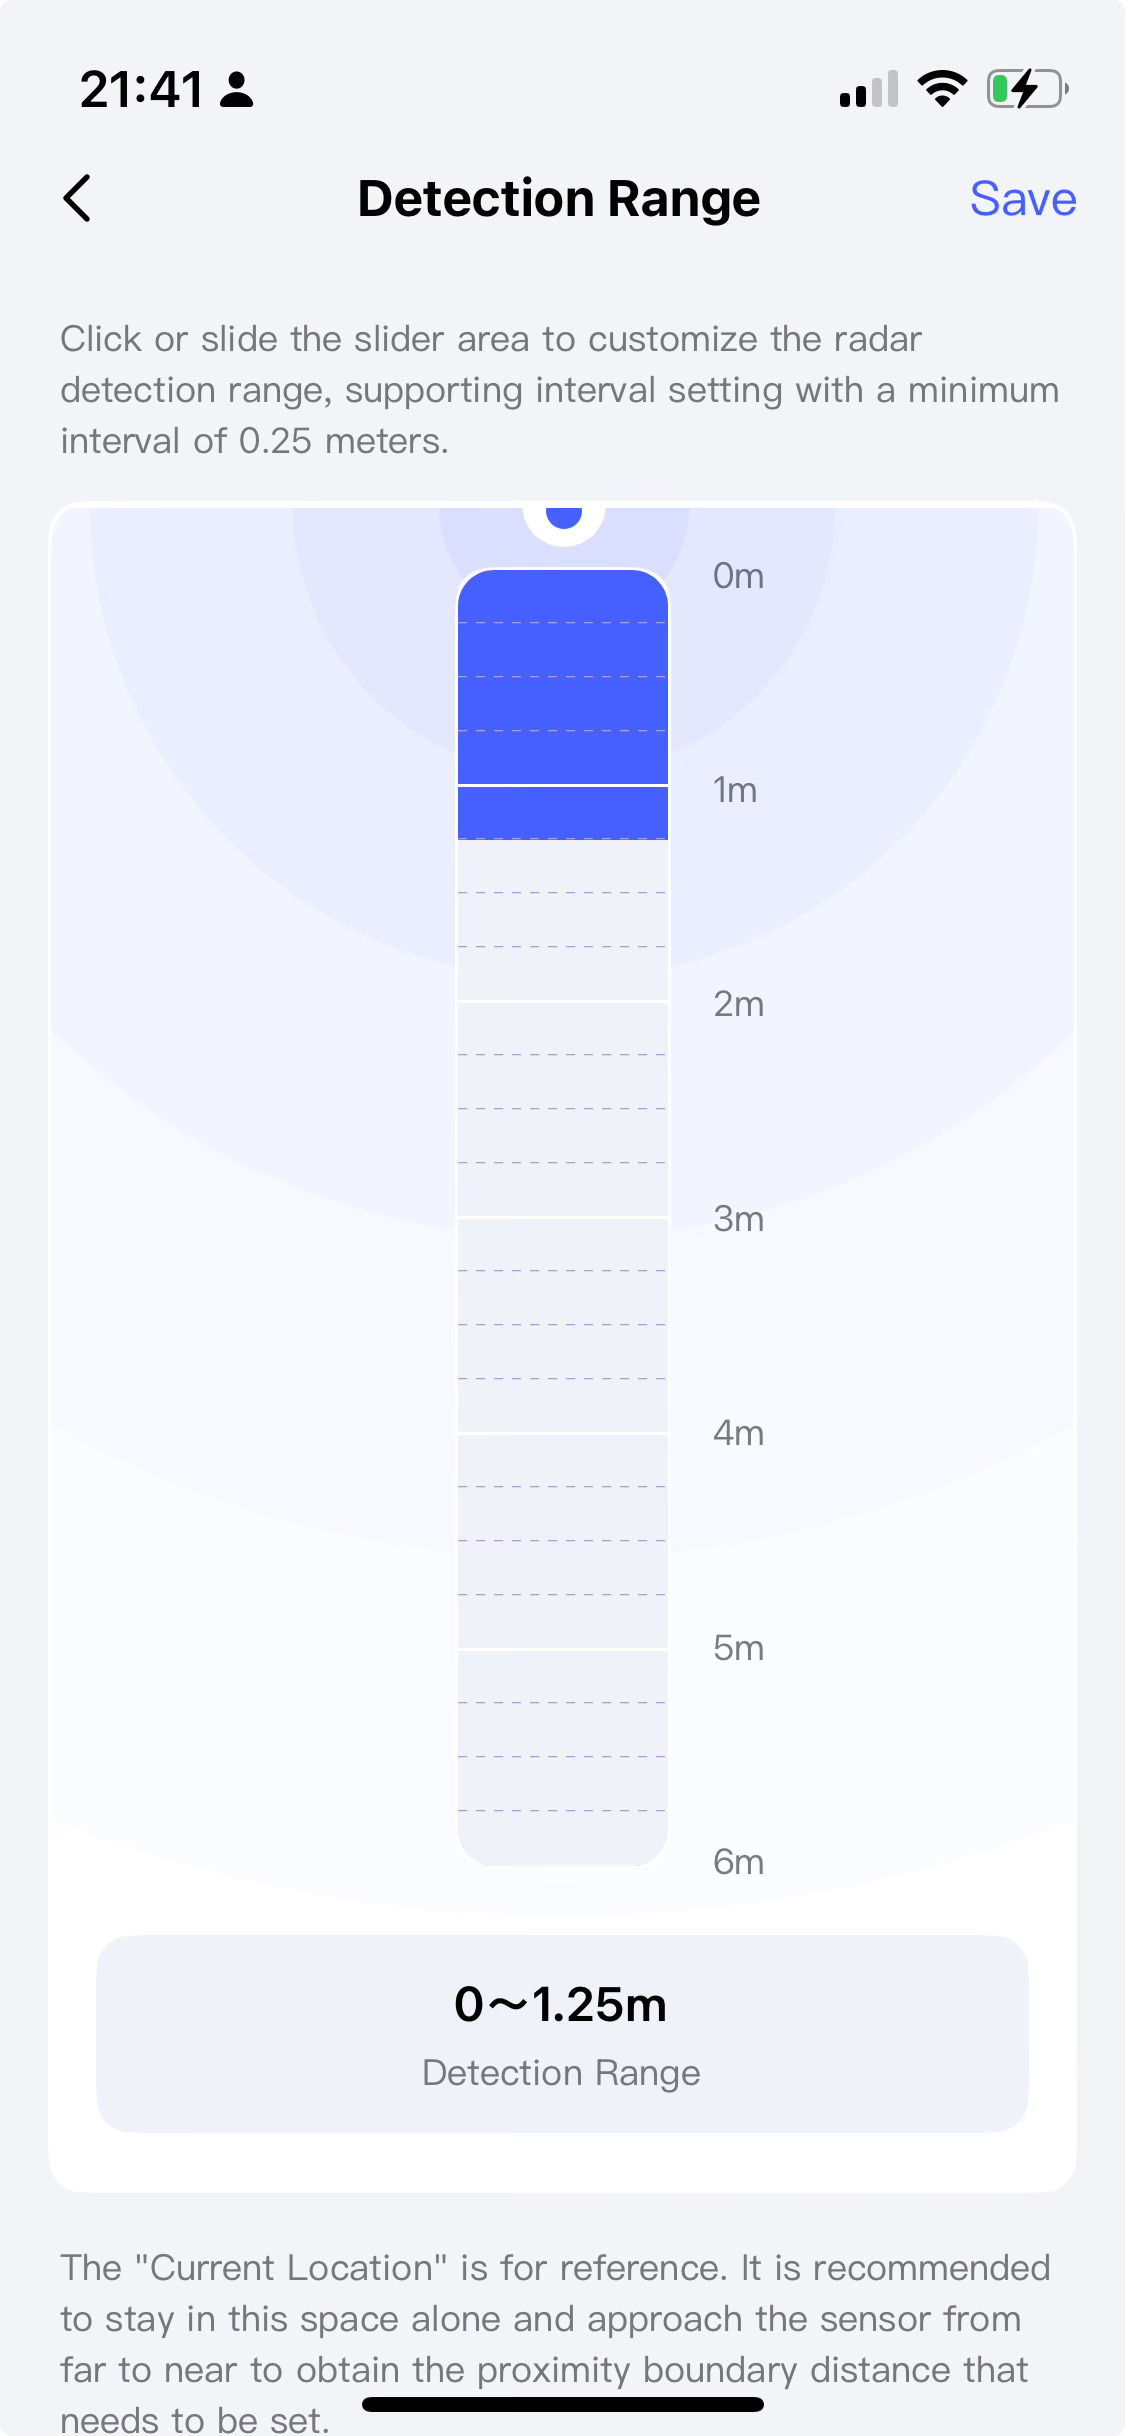Tap the 0m distance label
The width and height of the screenshot is (1125, 2436).
(x=738, y=576)
